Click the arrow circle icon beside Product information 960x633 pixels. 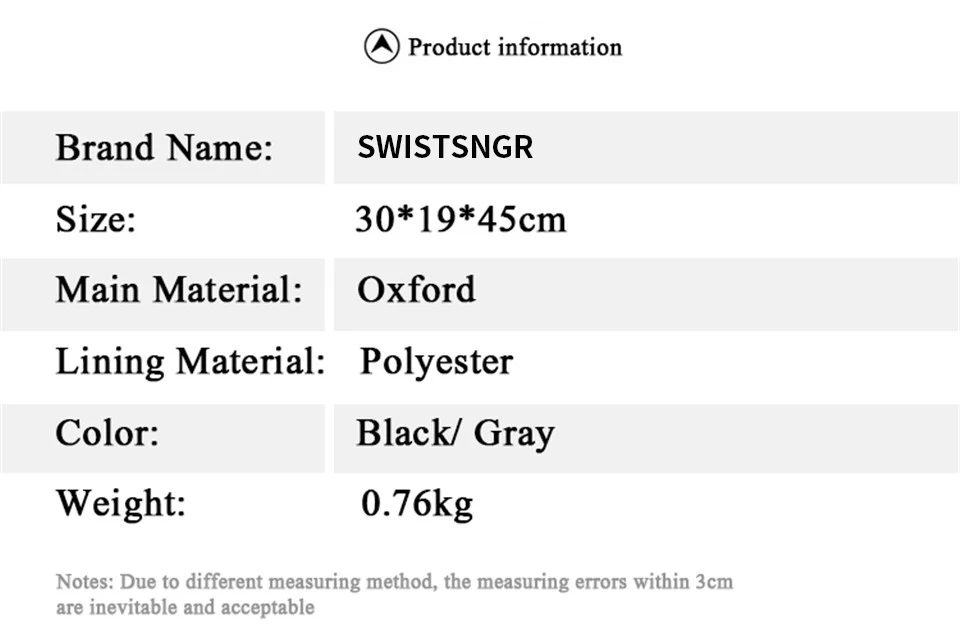381,47
